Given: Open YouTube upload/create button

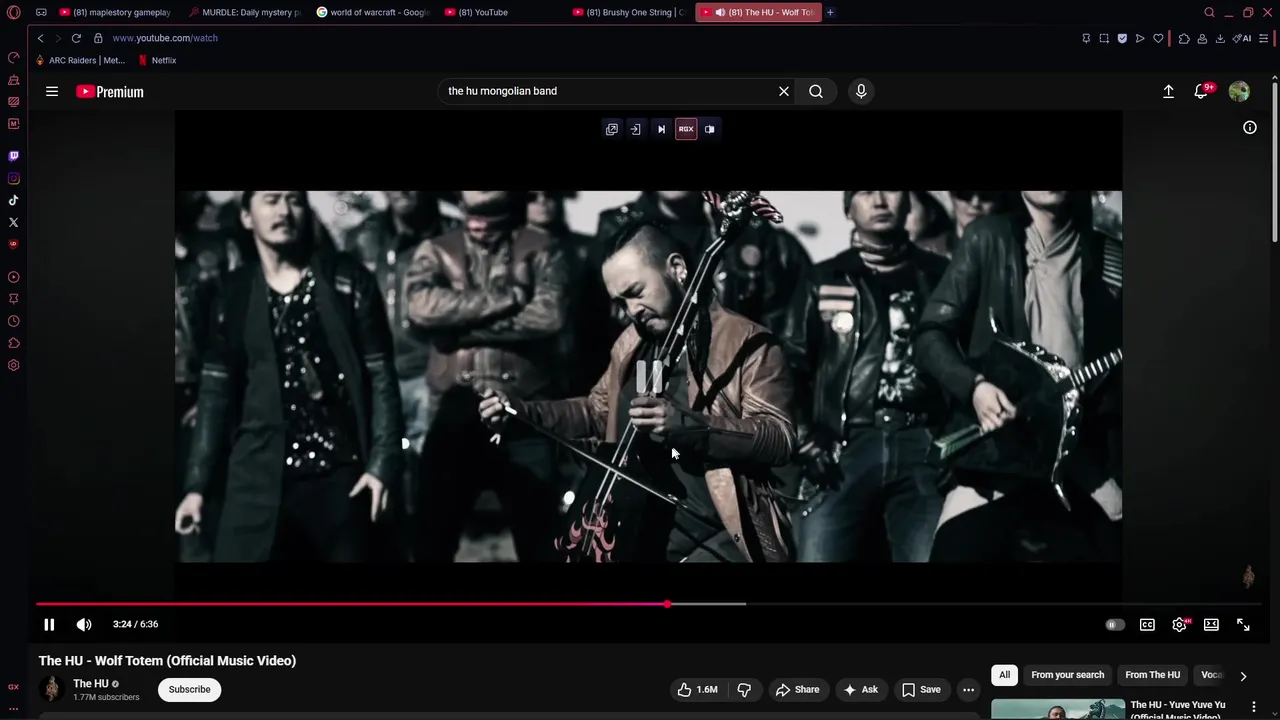Looking at the screenshot, I should [1168, 91].
